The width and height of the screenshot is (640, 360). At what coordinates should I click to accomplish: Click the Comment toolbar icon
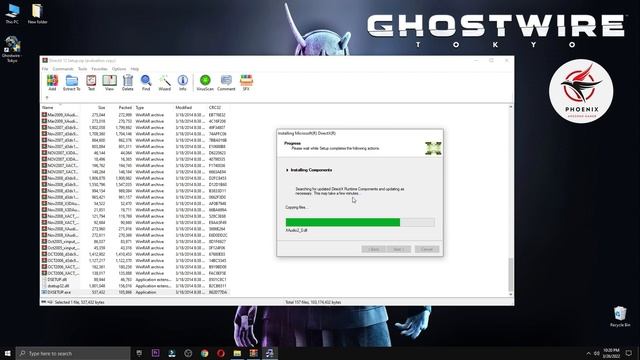tap(226, 82)
